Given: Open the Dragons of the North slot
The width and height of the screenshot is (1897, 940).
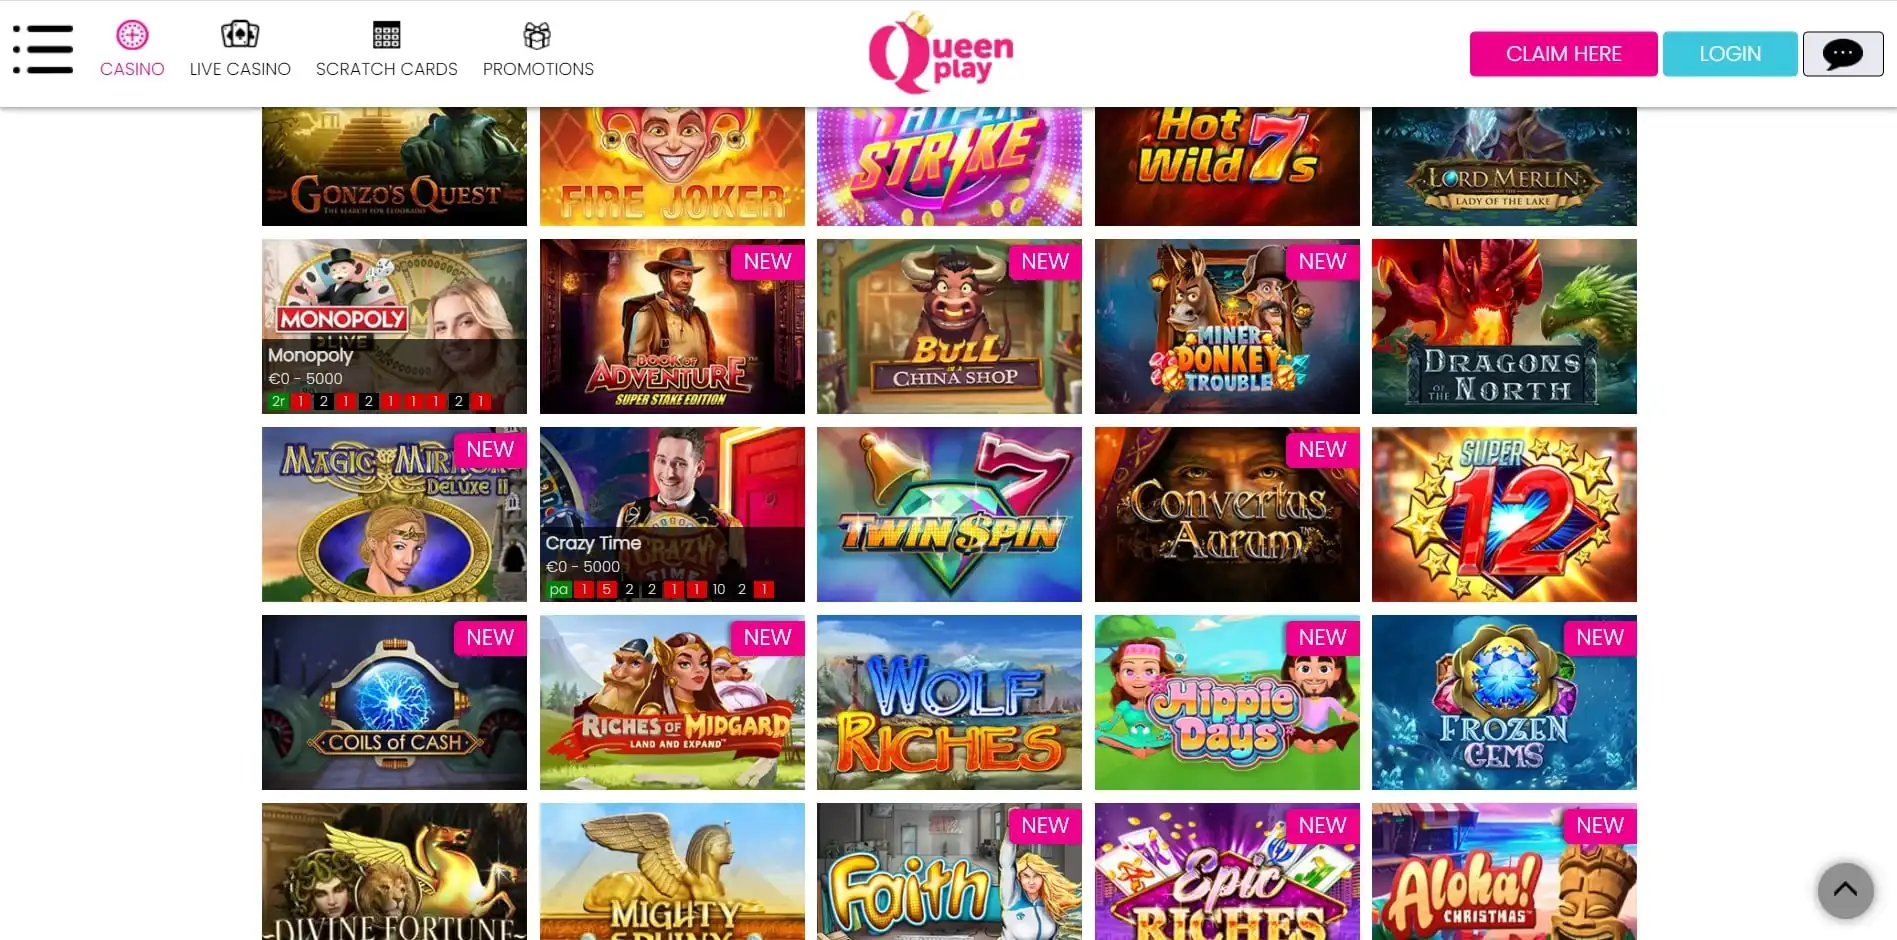Looking at the screenshot, I should [1504, 326].
